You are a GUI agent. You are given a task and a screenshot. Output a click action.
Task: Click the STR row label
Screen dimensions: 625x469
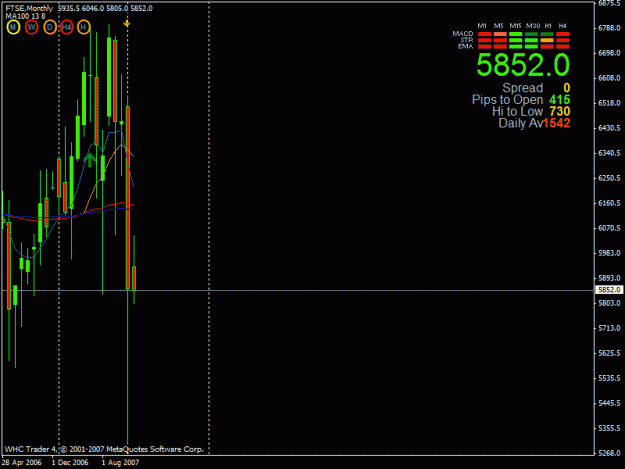[x=467, y=40]
